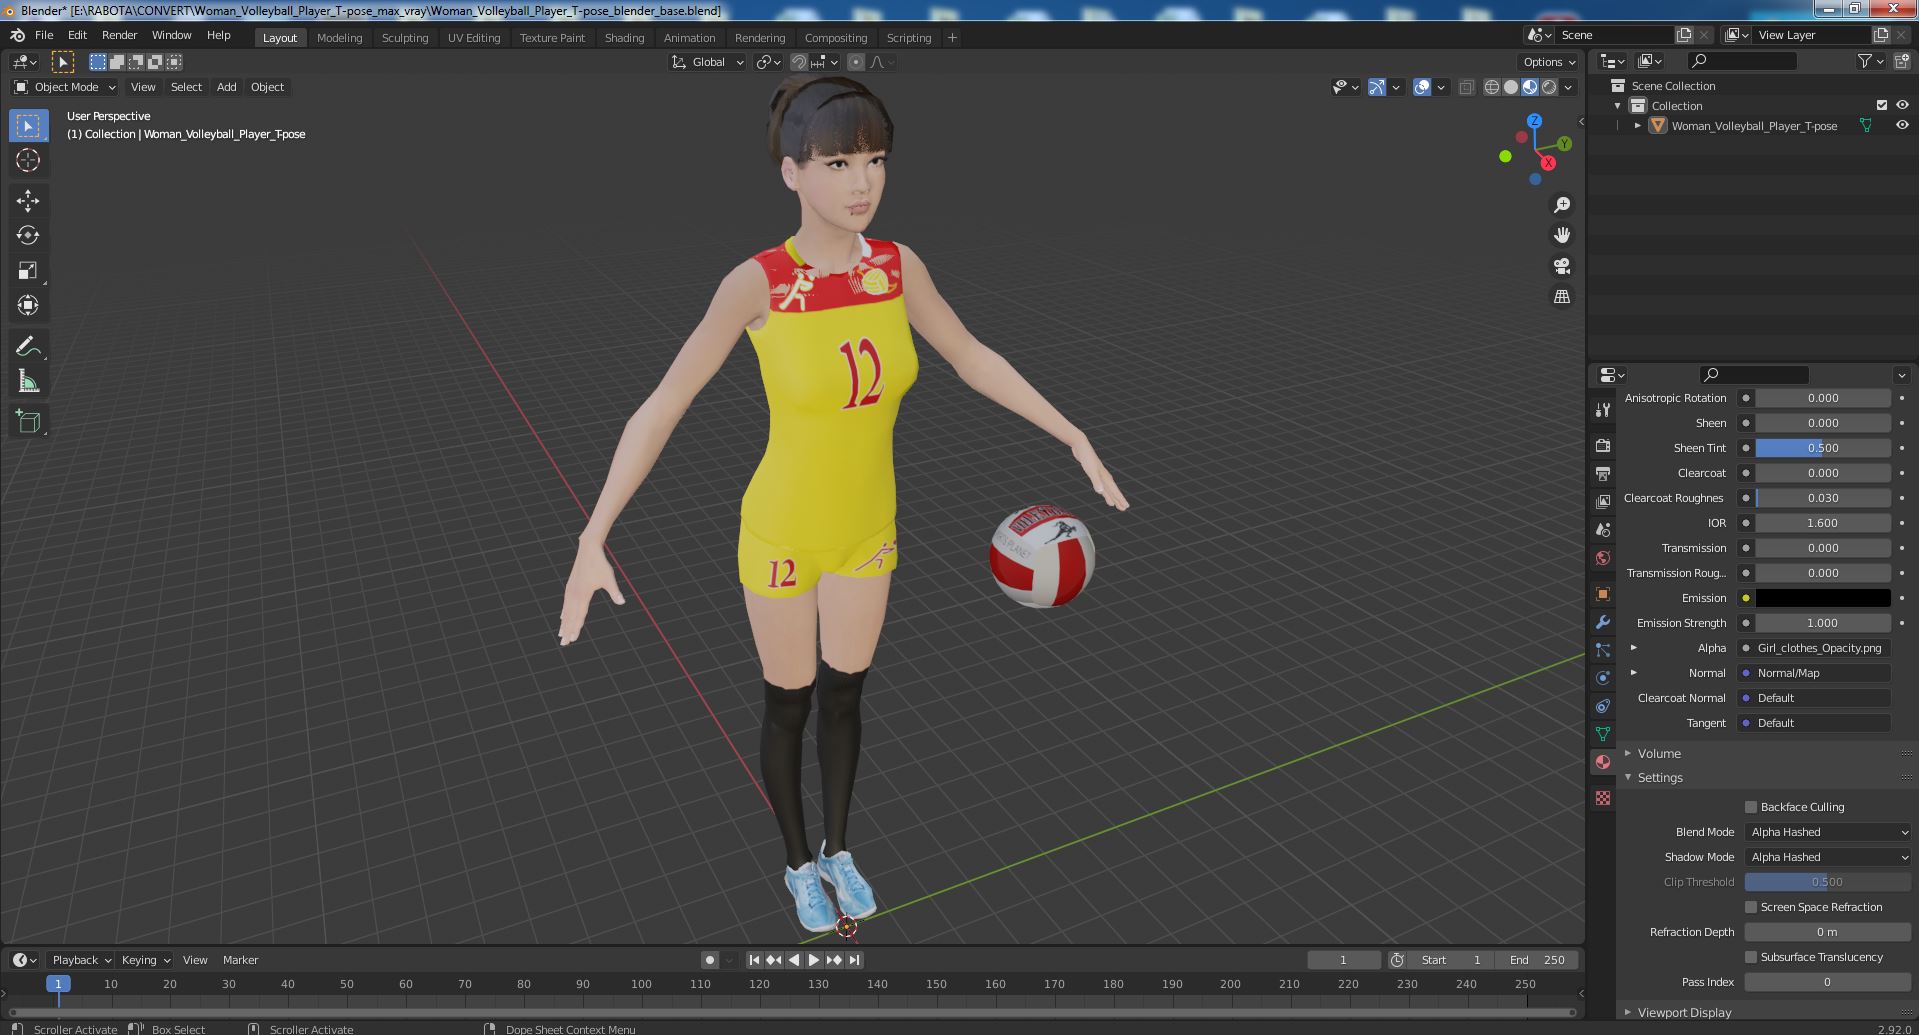Expand the Alpha input row
Screen dimensions: 1919x1035
[x=1634, y=648]
